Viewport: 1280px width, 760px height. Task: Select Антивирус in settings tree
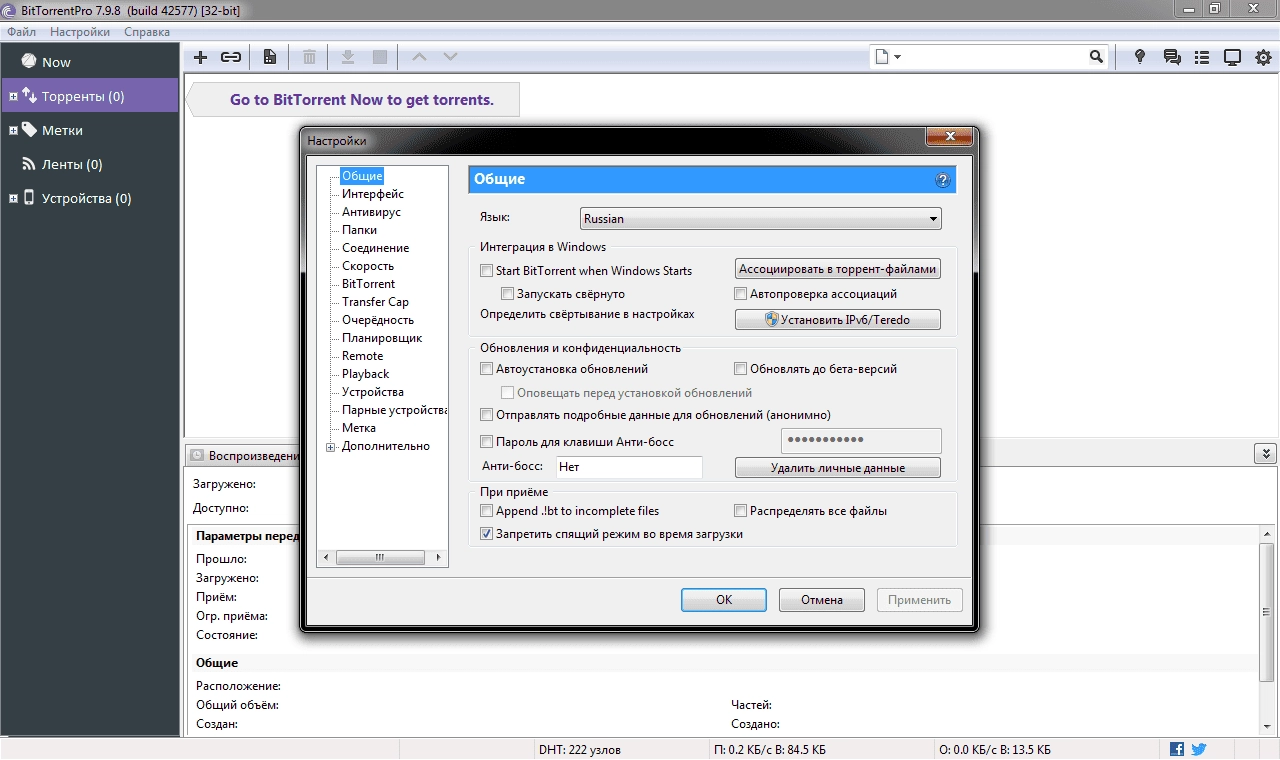coord(371,212)
